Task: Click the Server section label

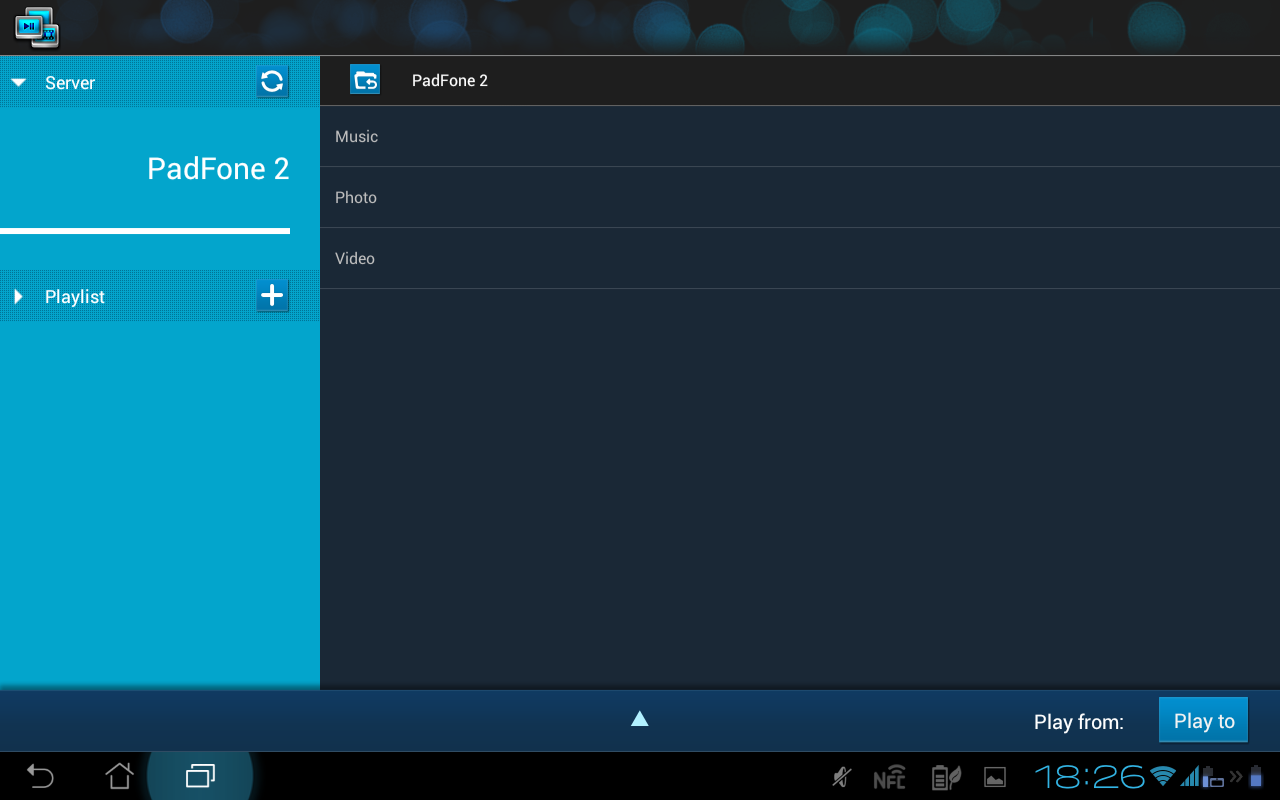Action: (x=70, y=83)
